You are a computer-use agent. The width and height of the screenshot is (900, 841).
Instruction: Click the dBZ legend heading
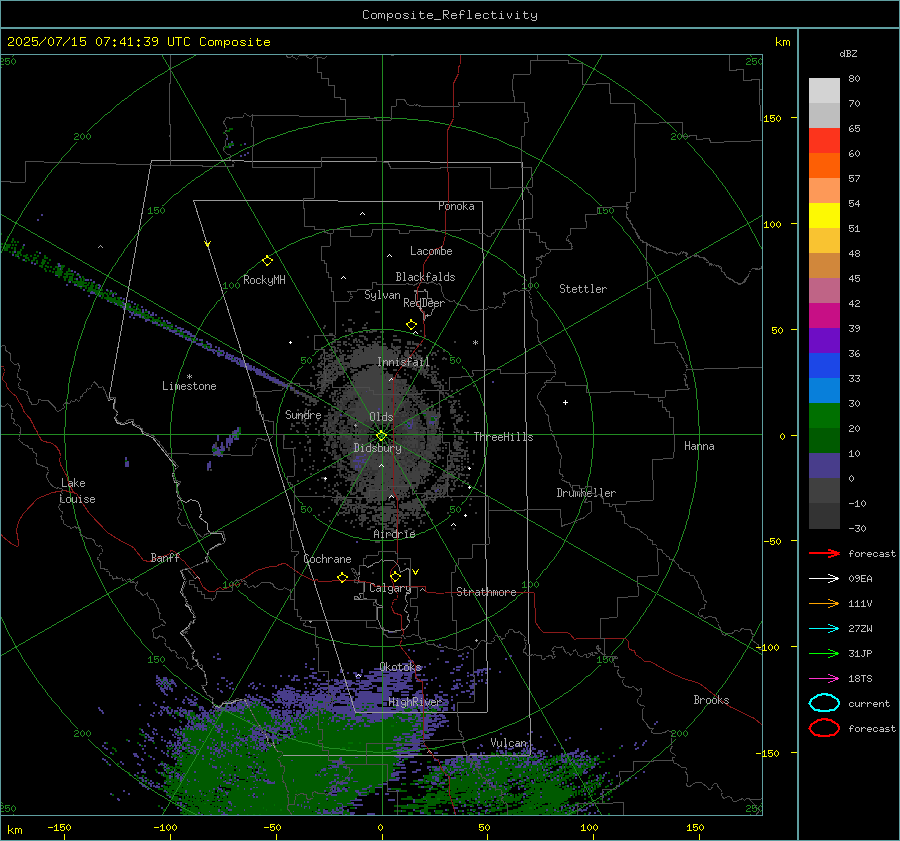pyautogui.click(x=848, y=53)
